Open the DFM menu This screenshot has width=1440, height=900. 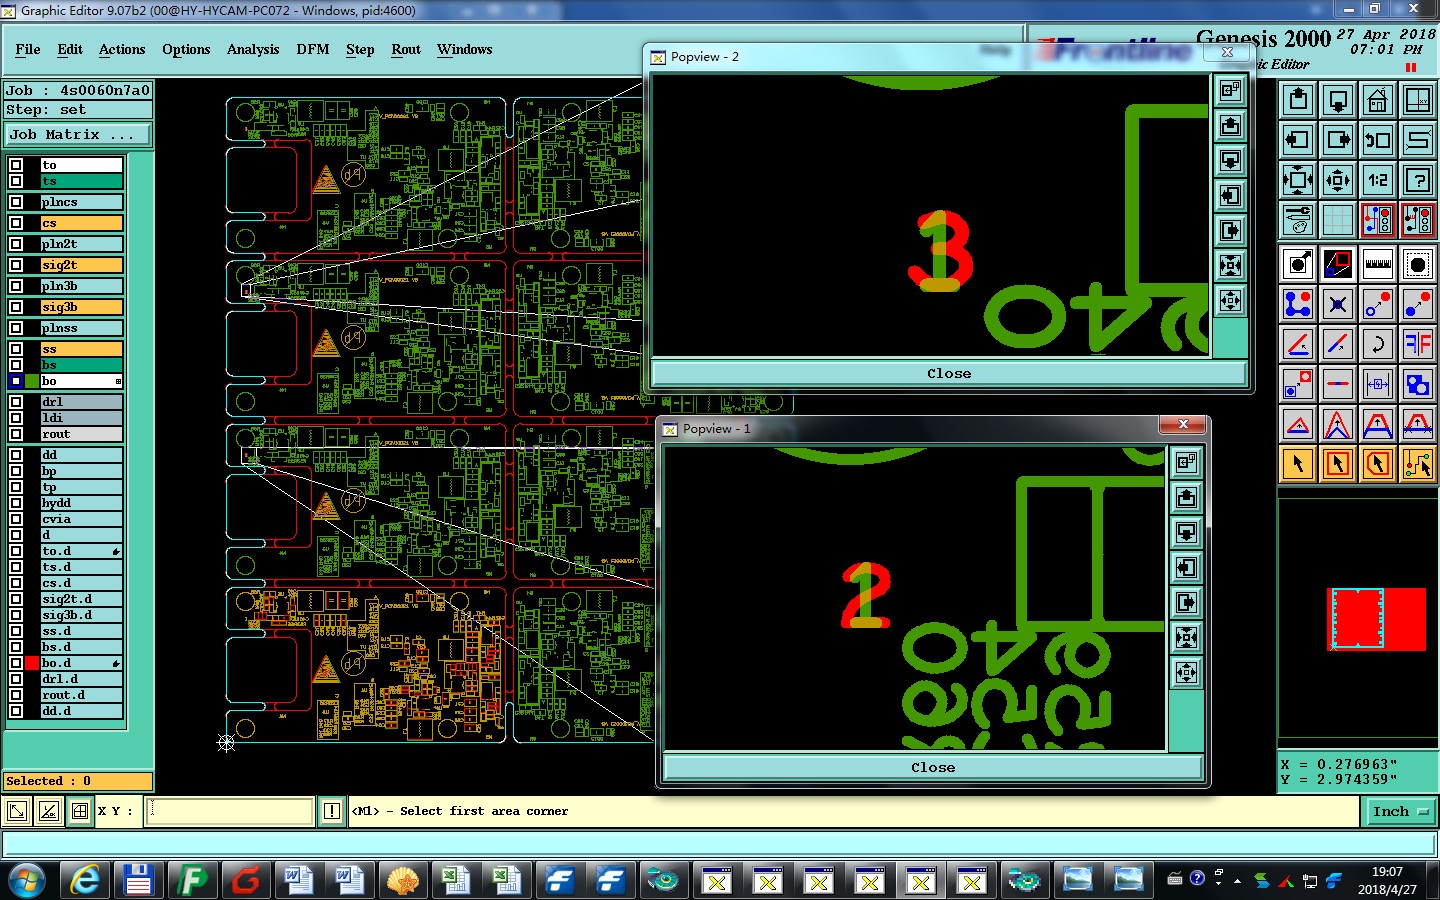point(313,49)
